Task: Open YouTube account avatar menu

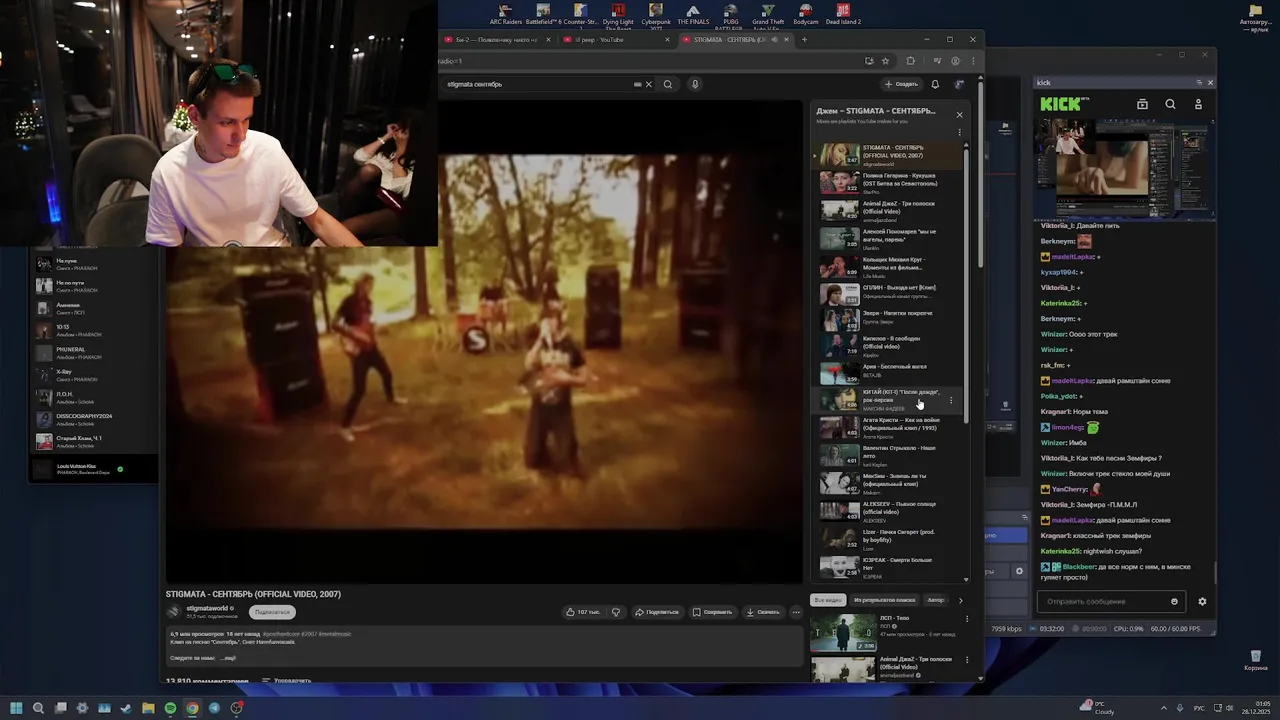Action: tap(960, 84)
